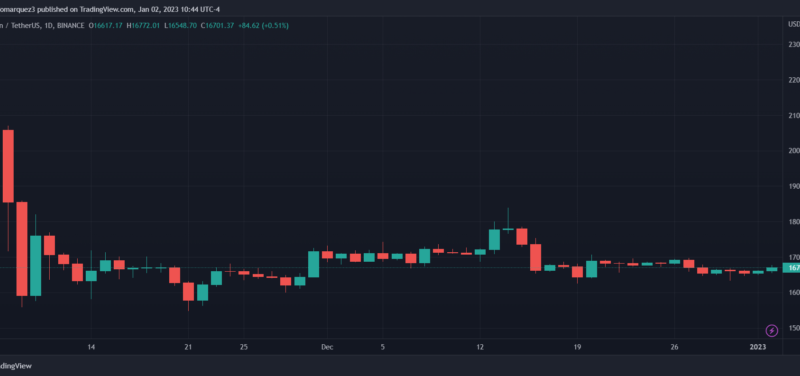Image resolution: width=800 pixels, height=376 pixels.
Task: Click the low value L16548.70
Action: point(182,25)
